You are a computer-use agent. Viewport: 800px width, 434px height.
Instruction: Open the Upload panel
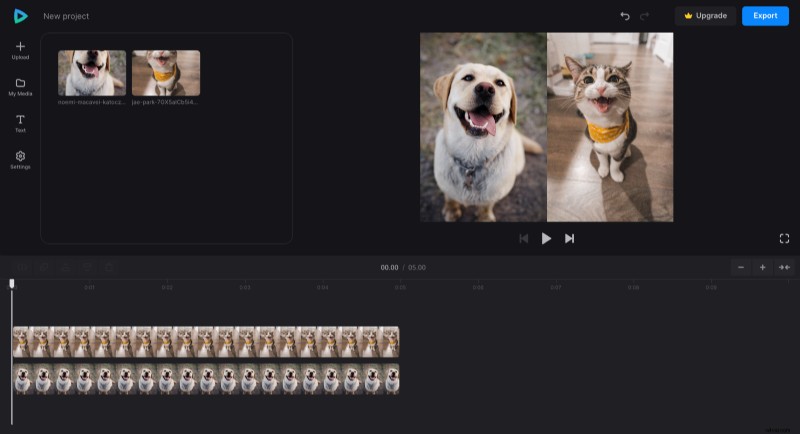[x=20, y=50]
